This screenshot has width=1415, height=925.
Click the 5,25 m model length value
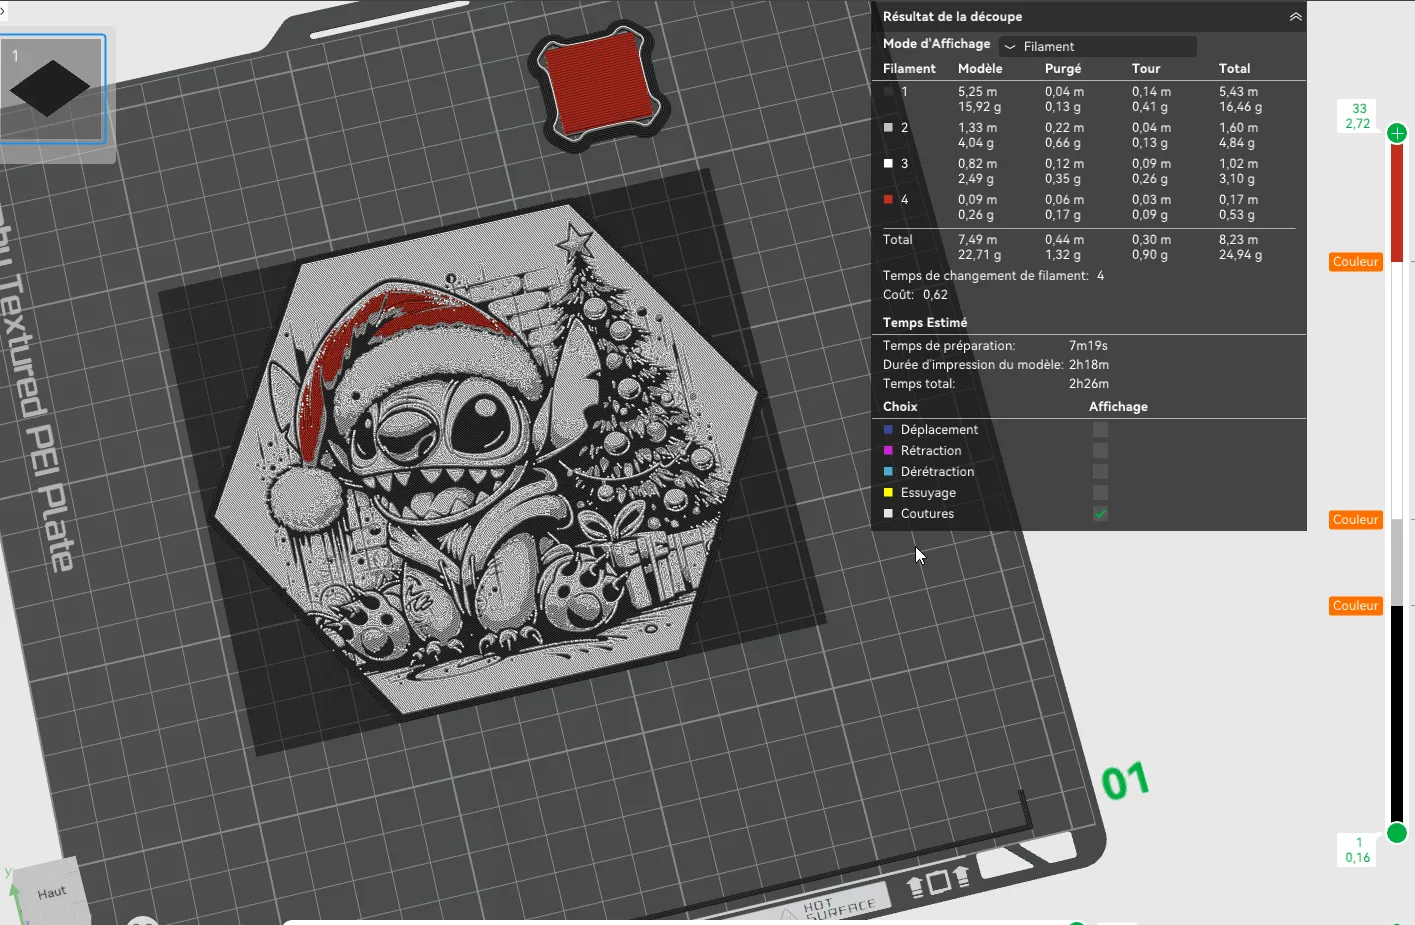click(977, 91)
